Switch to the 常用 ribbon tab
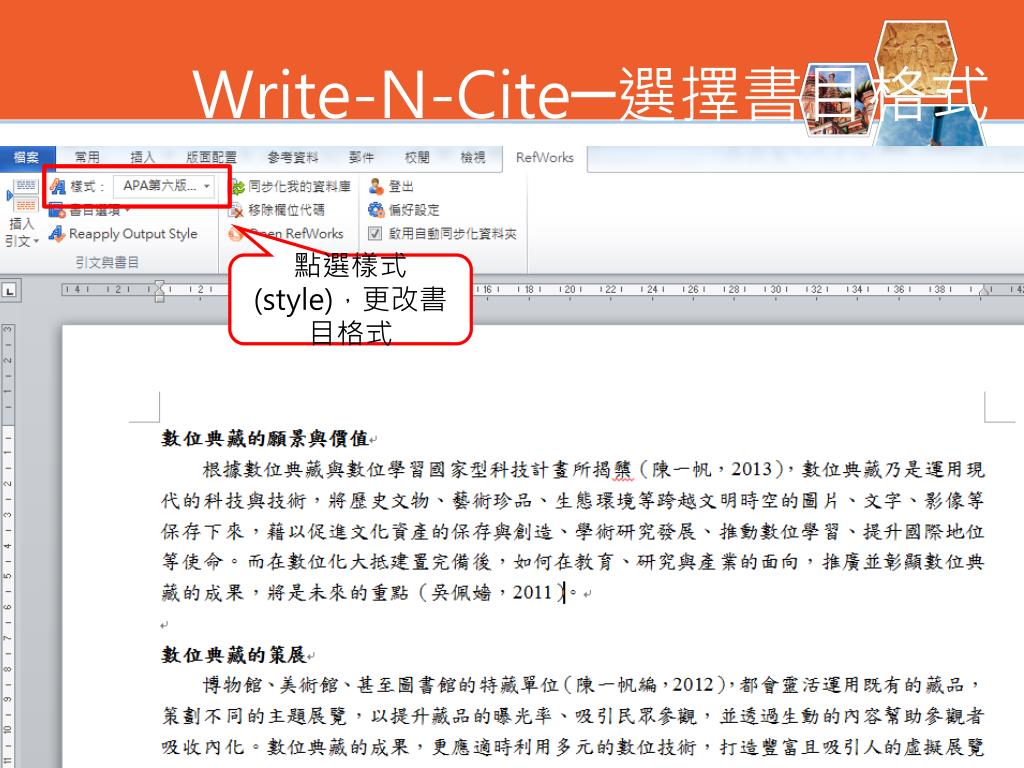 click(x=87, y=157)
